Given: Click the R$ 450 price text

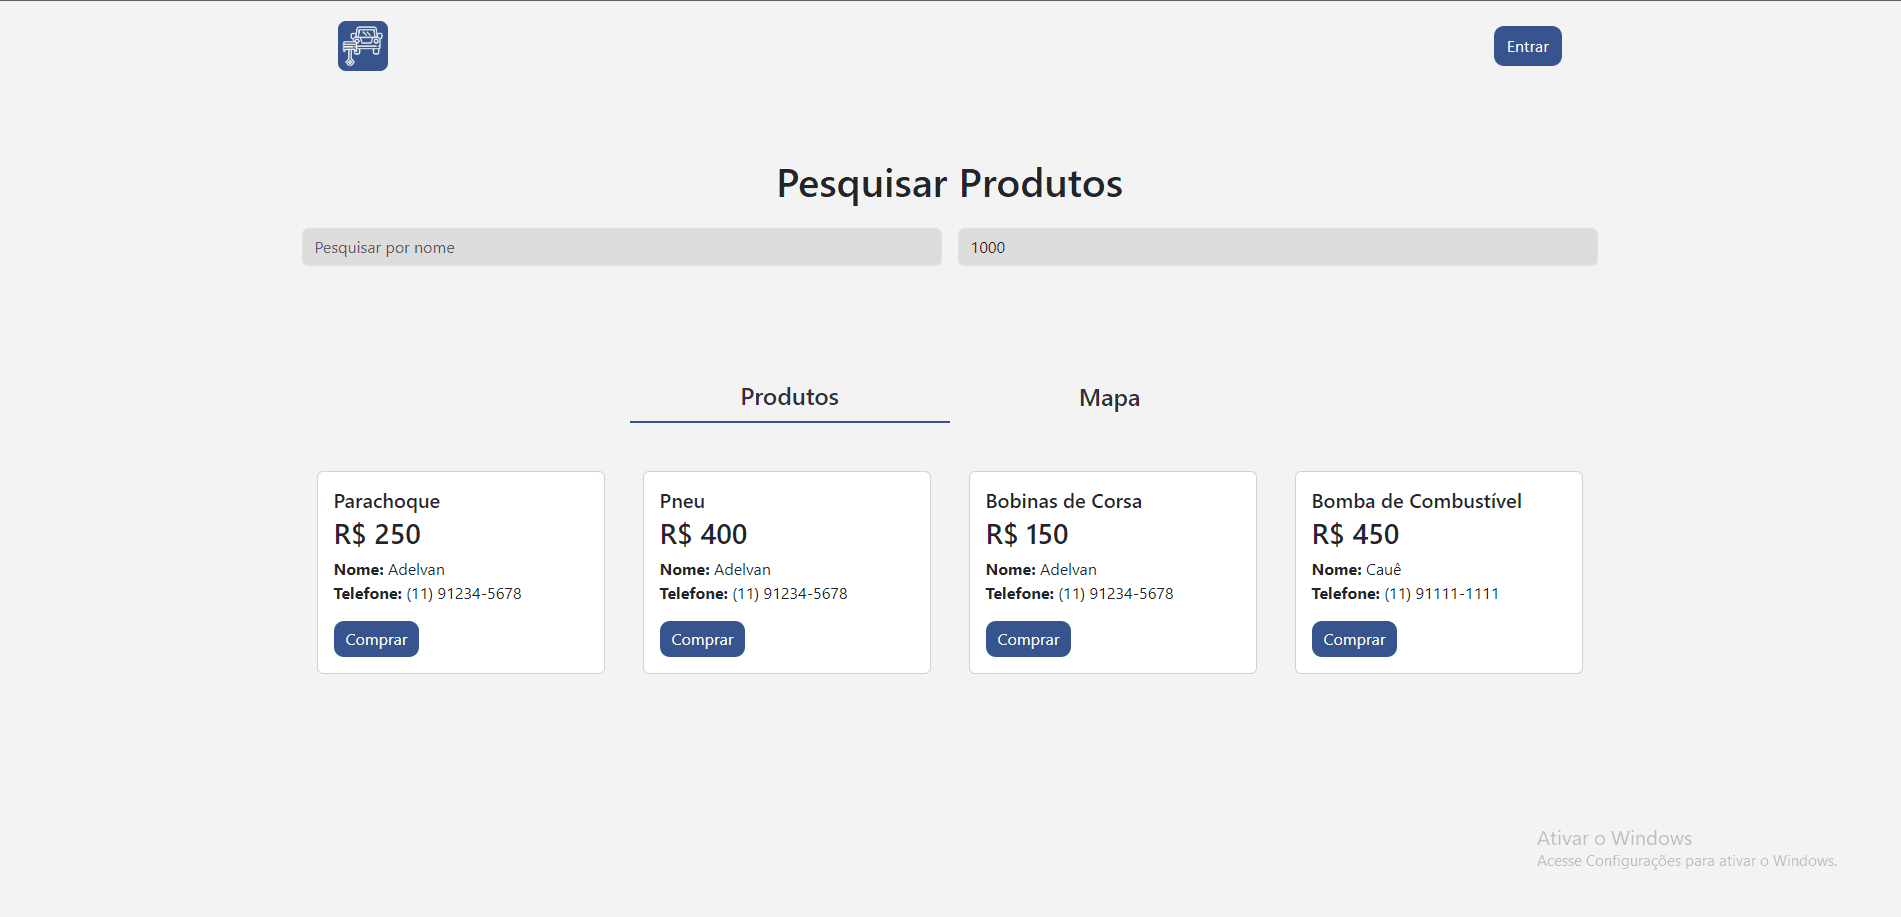Looking at the screenshot, I should (x=1355, y=534).
